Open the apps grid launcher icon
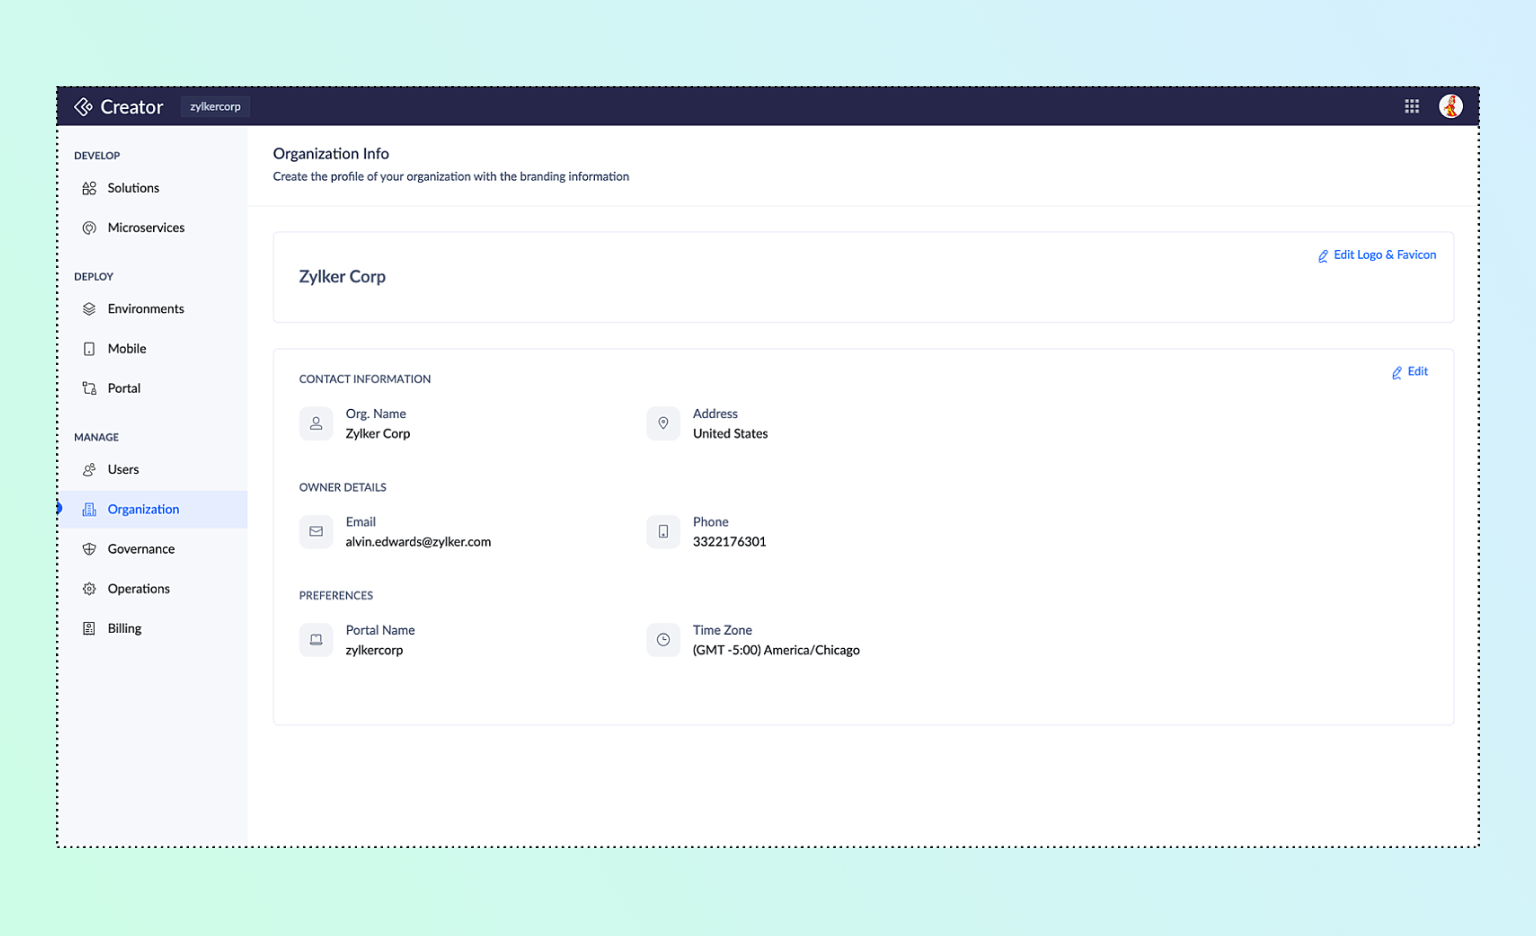Image resolution: width=1536 pixels, height=936 pixels. (x=1412, y=106)
